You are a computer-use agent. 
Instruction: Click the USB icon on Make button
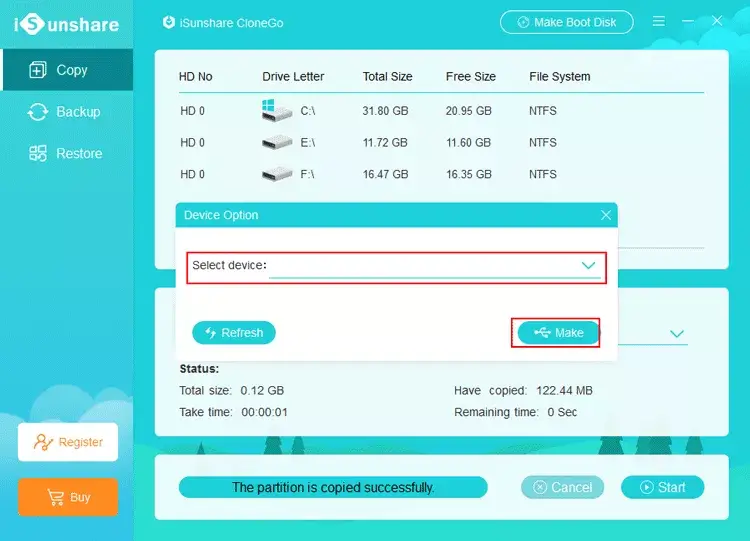542,332
